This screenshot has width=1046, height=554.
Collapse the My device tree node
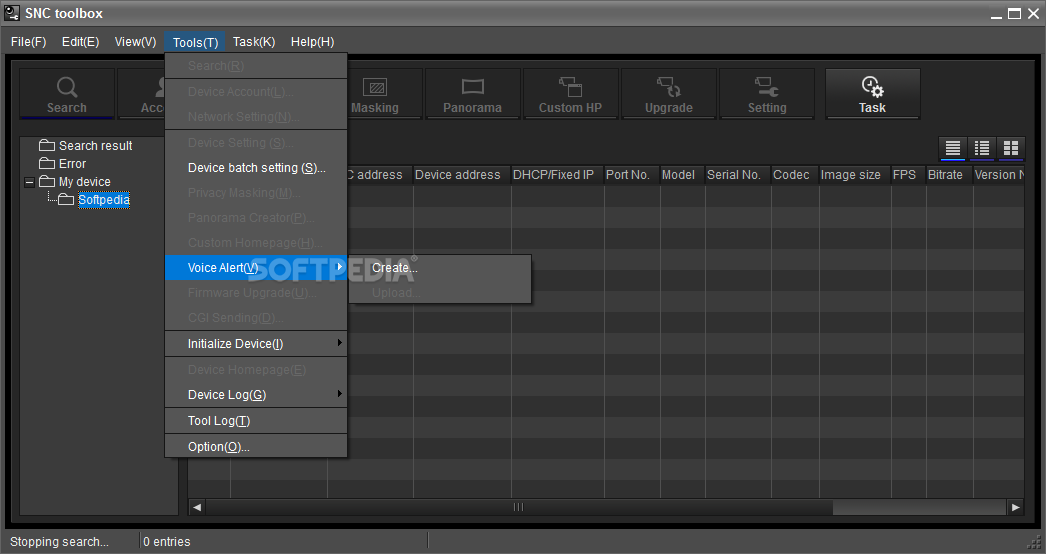pos(29,182)
